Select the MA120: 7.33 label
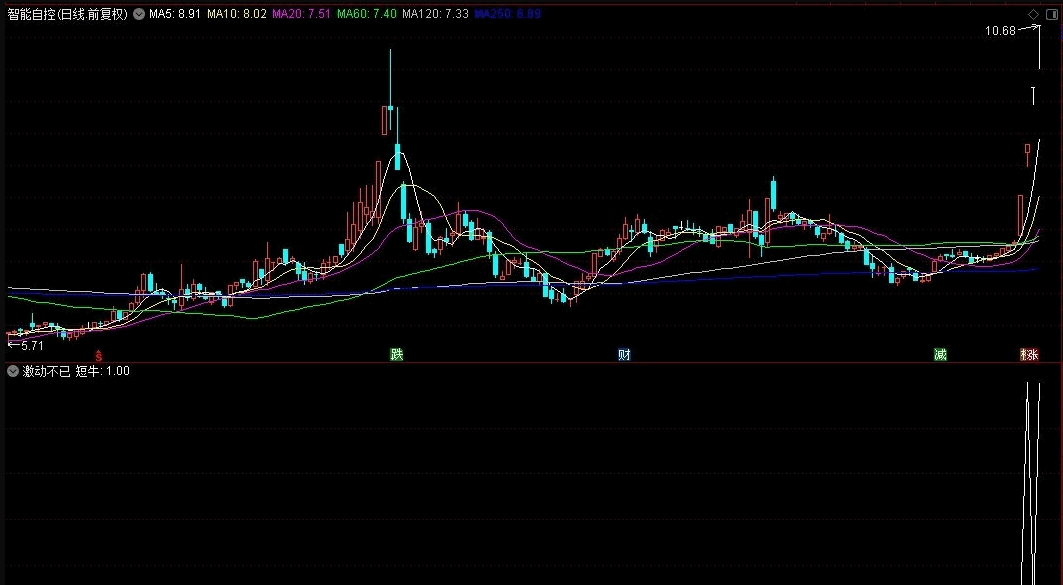Screen dimensions: 1063x585 click(x=435, y=14)
